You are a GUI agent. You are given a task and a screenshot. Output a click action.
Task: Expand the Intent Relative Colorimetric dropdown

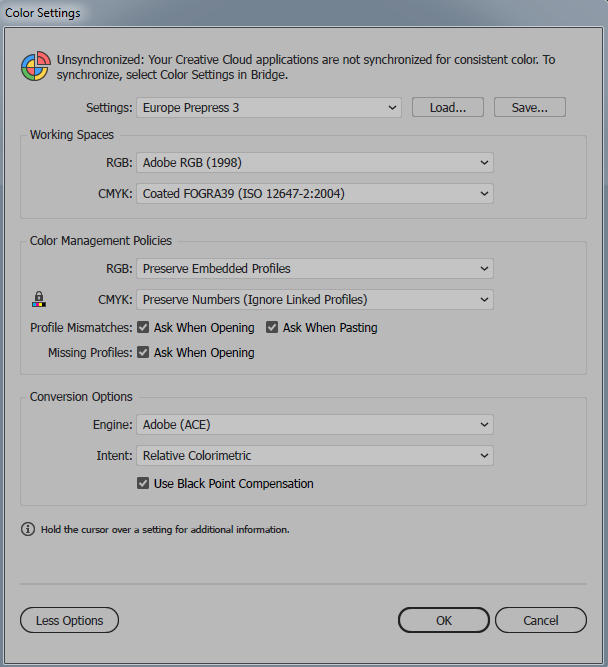(315, 456)
